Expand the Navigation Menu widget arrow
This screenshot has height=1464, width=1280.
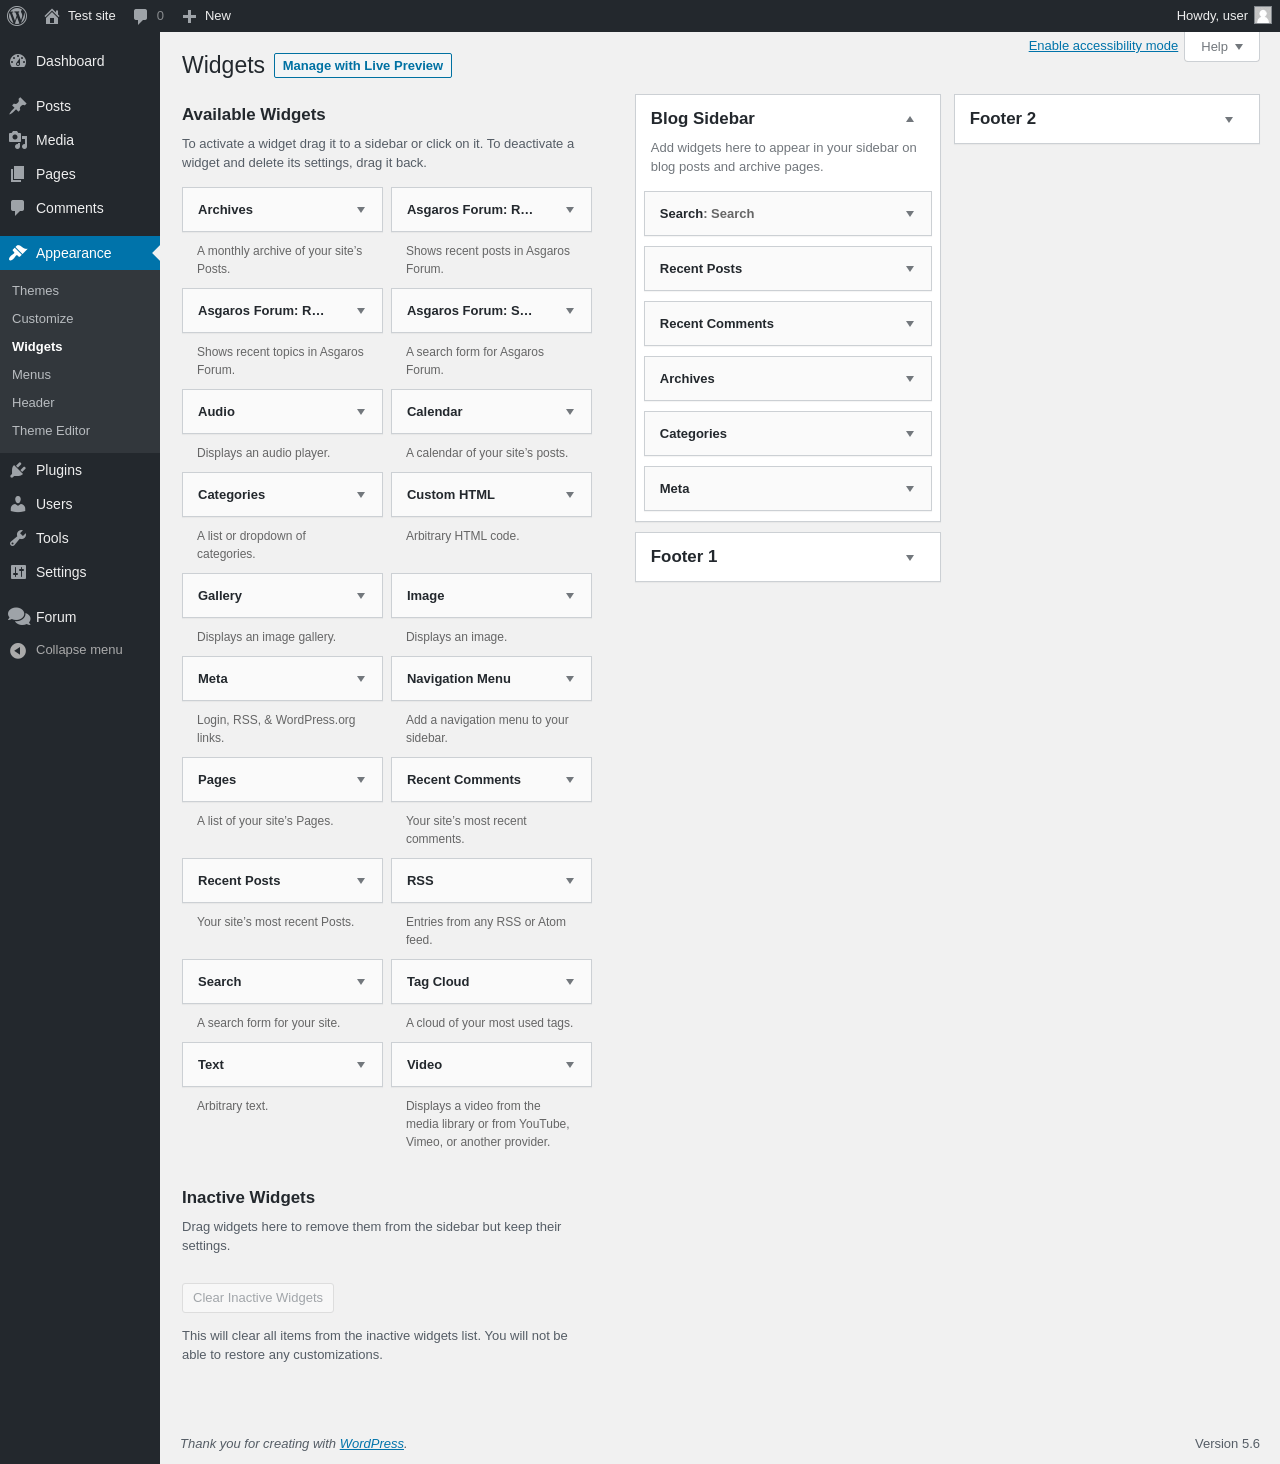tap(570, 679)
